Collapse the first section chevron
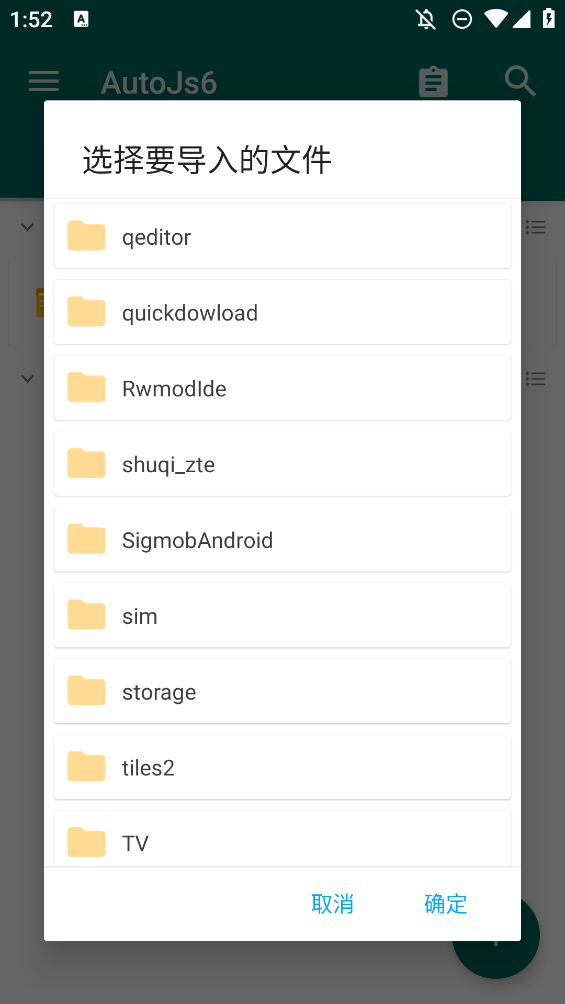This screenshot has height=1004, width=565. pyautogui.click(x=28, y=227)
